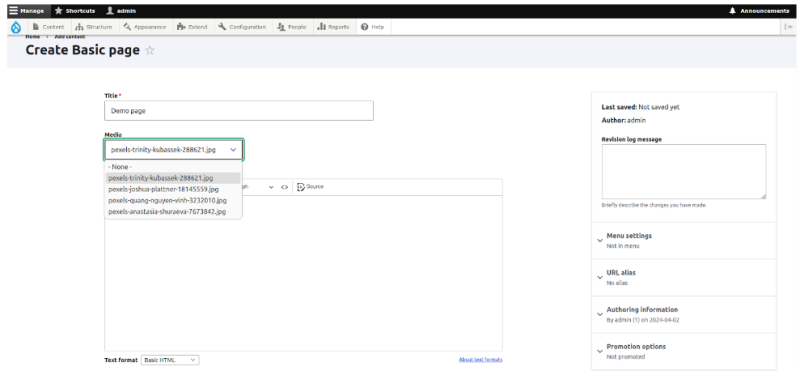Open the Structure menu

coord(93,27)
